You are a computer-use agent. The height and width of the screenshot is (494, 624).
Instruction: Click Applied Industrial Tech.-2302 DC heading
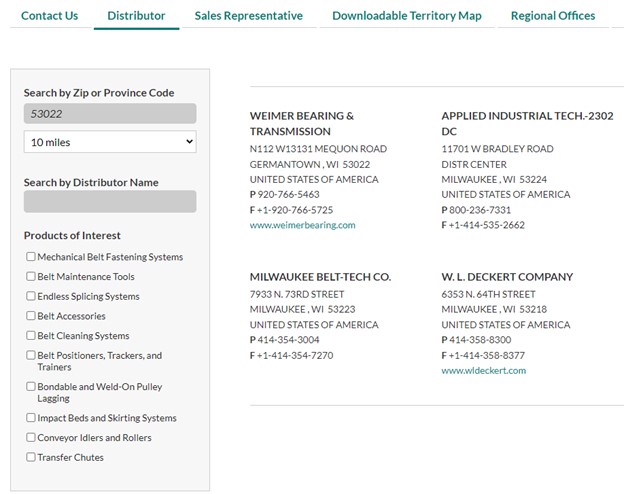(x=527, y=123)
